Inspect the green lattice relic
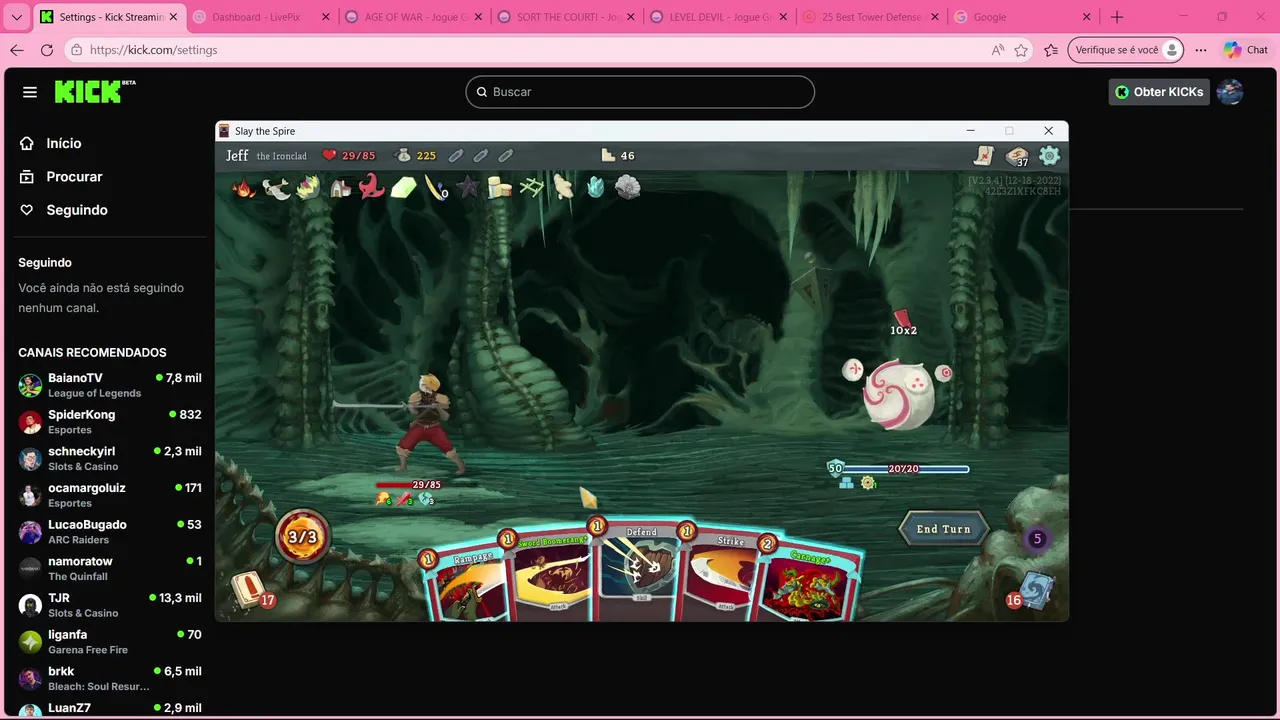This screenshot has width=1280, height=720. (x=532, y=187)
